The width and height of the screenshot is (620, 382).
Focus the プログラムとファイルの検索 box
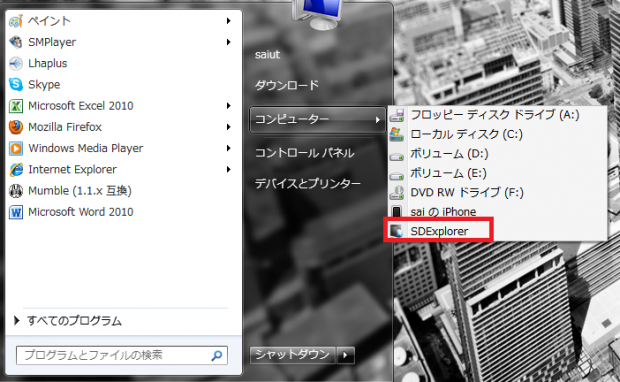122,356
